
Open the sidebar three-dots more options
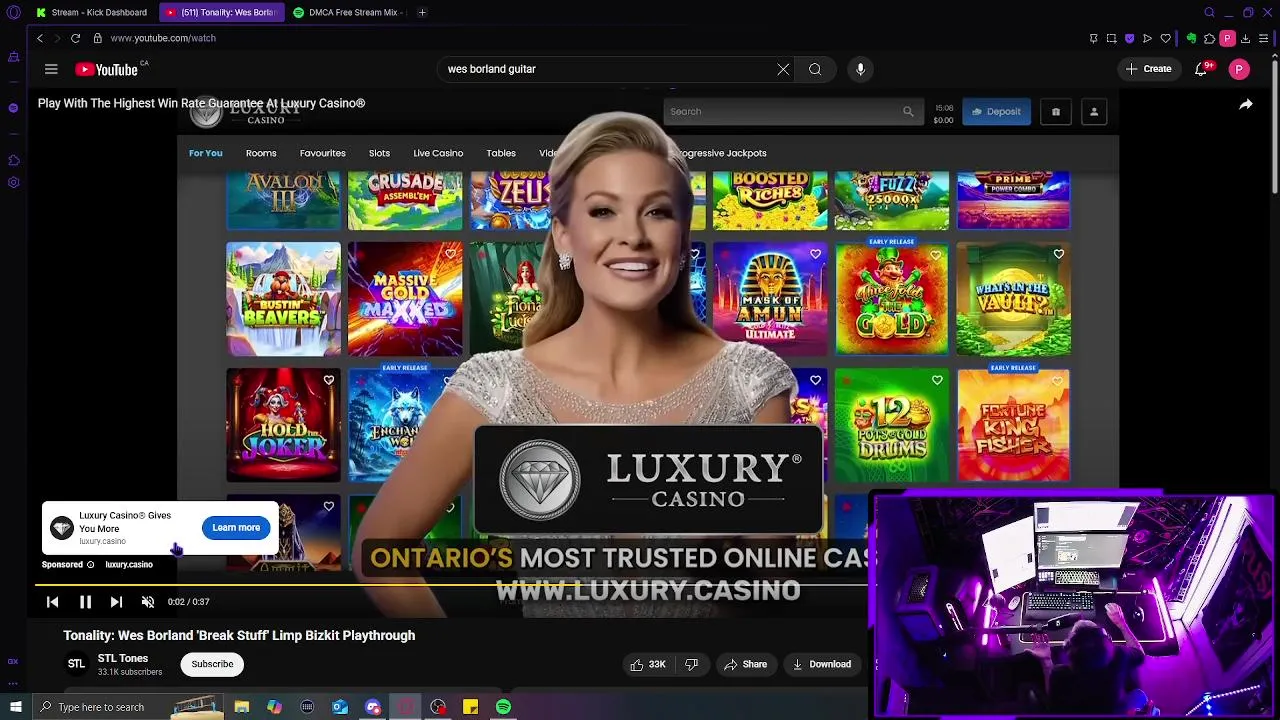point(13,682)
